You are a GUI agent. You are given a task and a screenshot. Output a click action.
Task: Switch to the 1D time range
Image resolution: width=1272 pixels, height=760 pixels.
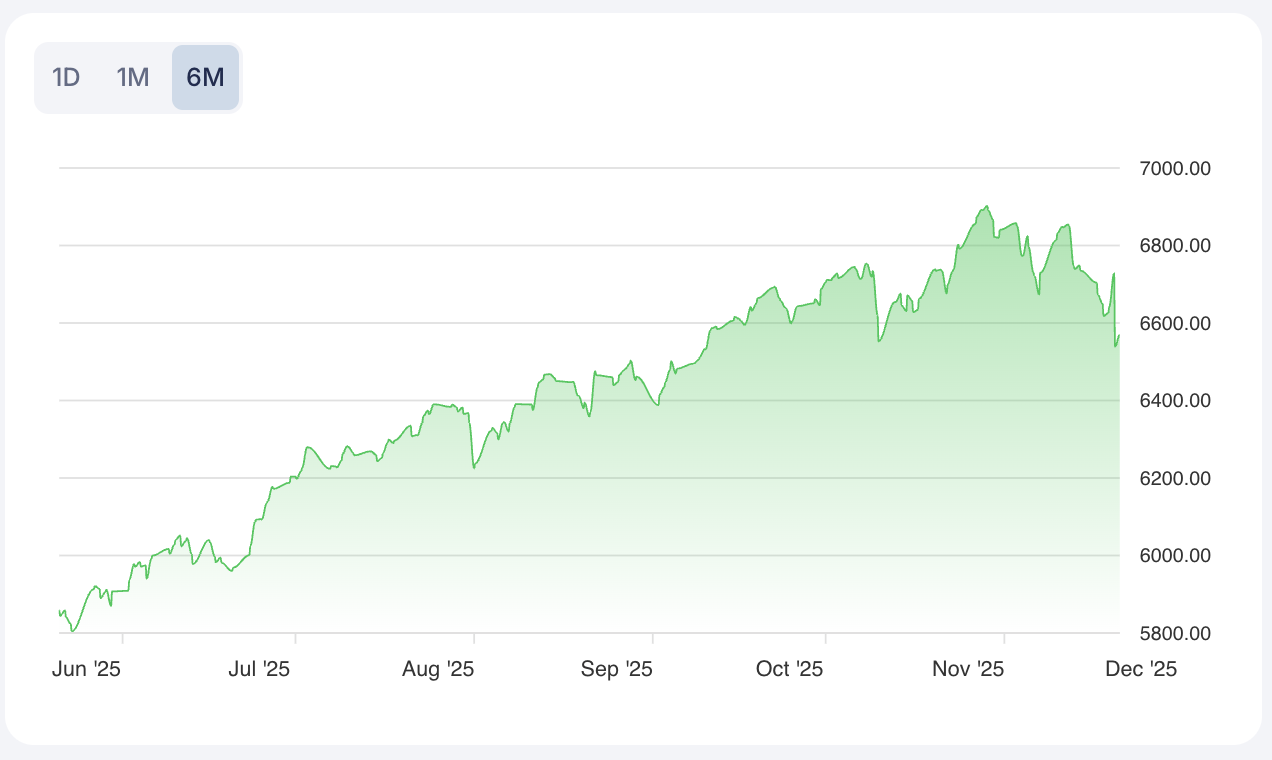click(x=66, y=77)
